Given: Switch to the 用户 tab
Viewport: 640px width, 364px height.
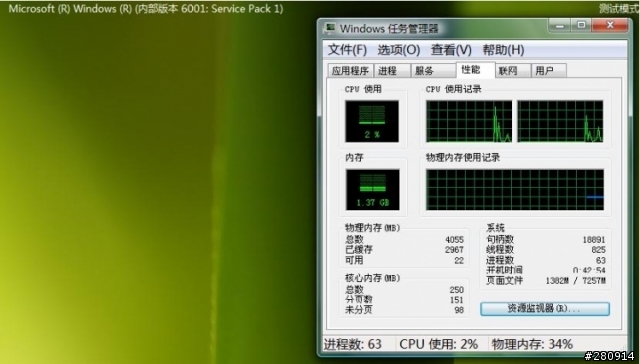Looking at the screenshot, I should click(549, 71).
